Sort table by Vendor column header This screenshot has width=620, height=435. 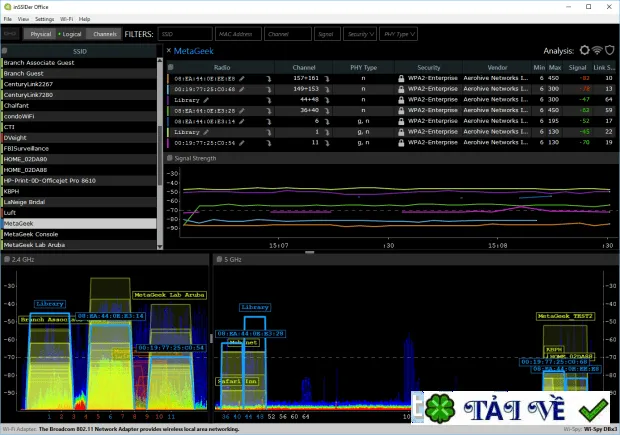[497, 68]
